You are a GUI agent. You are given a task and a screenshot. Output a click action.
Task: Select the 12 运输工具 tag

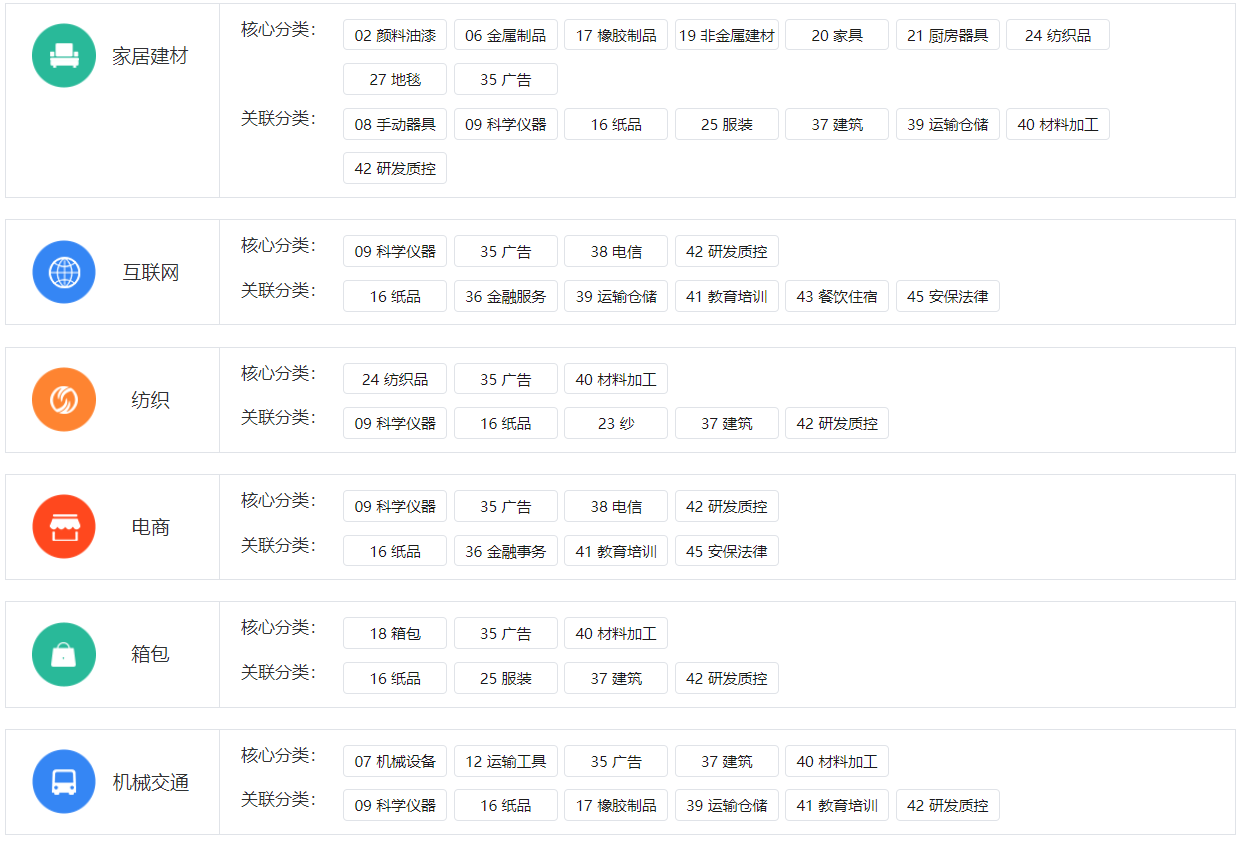point(506,761)
